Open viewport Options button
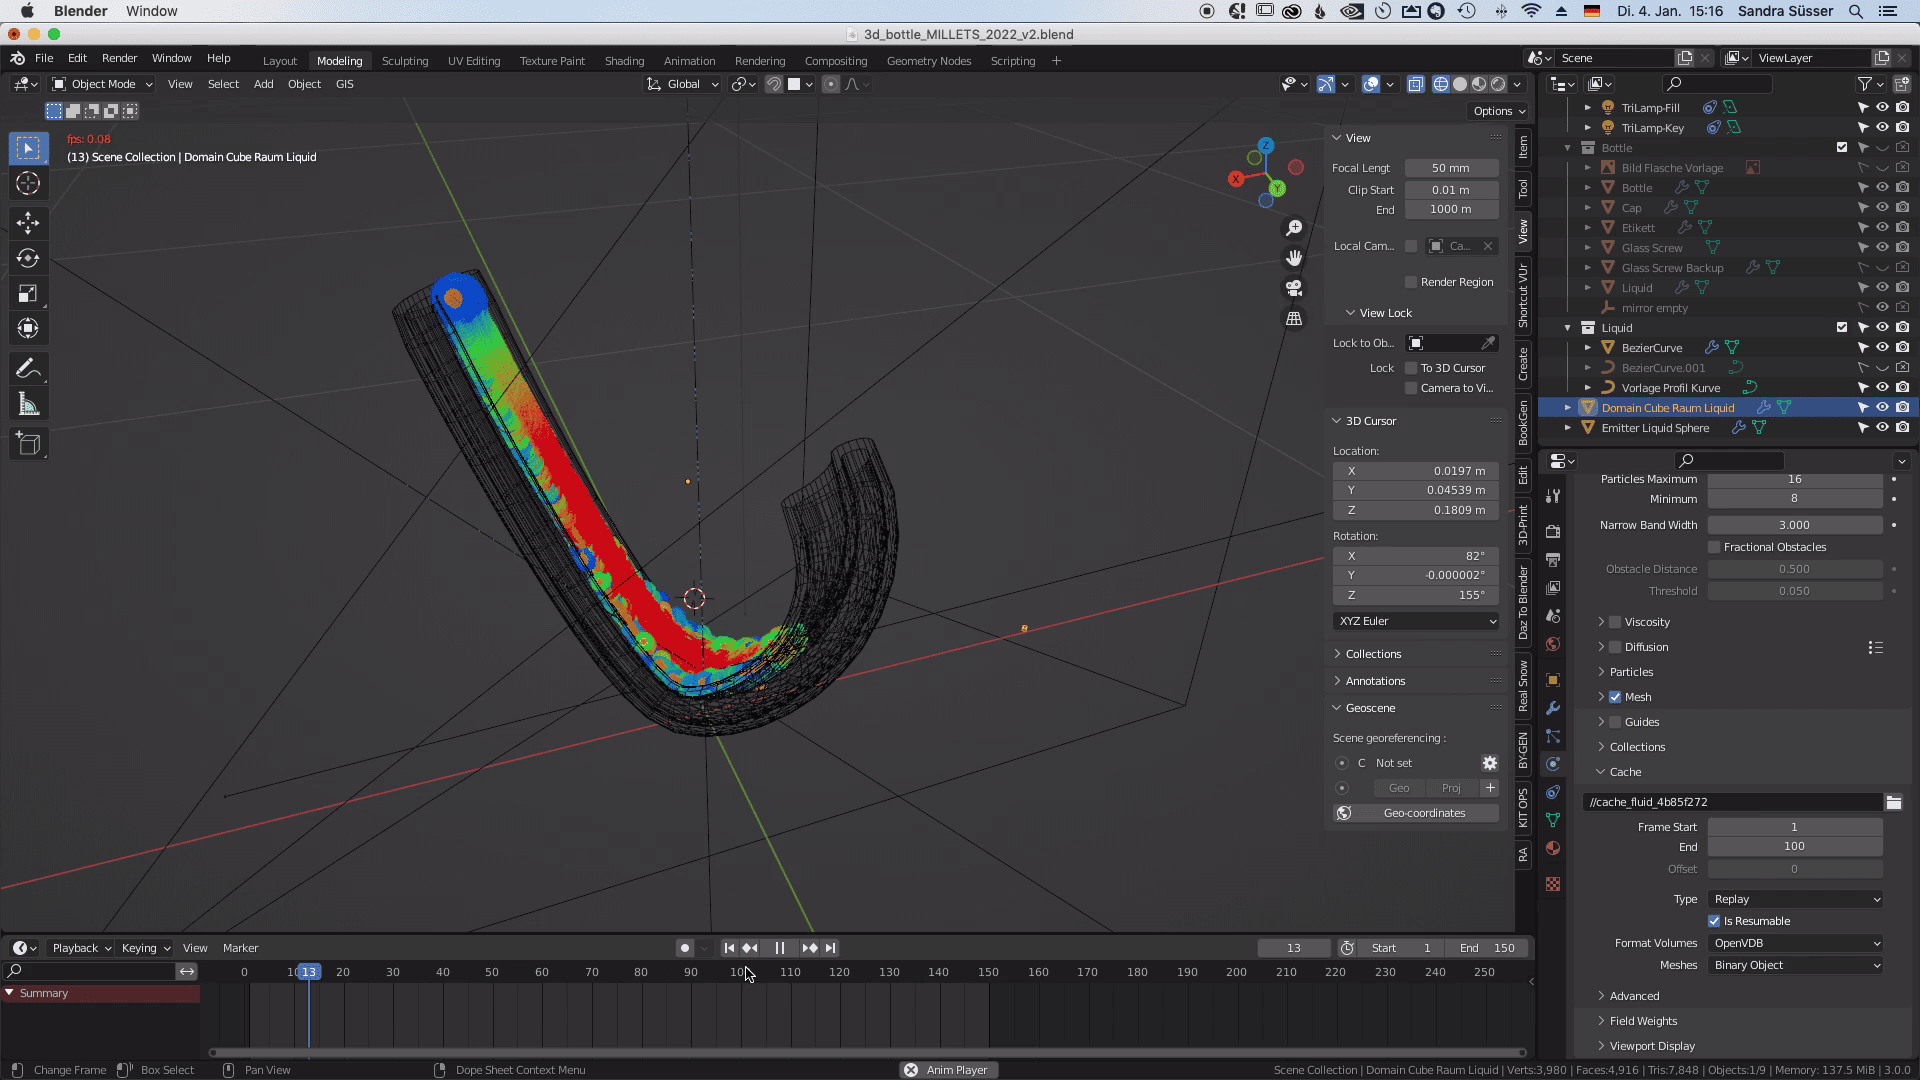Image resolution: width=1920 pixels, height=1080 pixels. 1498,111
